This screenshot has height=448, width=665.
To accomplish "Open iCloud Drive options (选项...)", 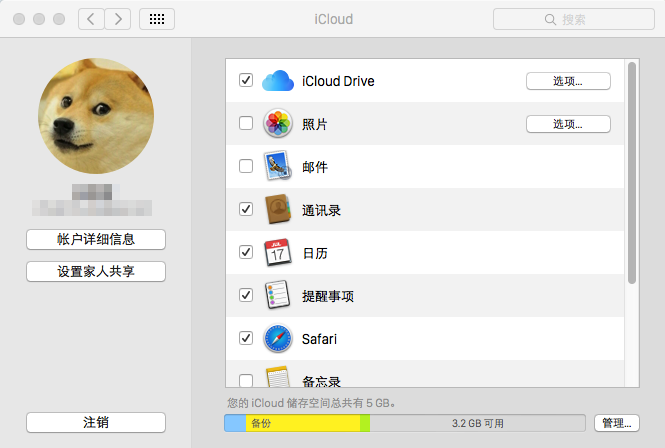I will tap(568, 81).
